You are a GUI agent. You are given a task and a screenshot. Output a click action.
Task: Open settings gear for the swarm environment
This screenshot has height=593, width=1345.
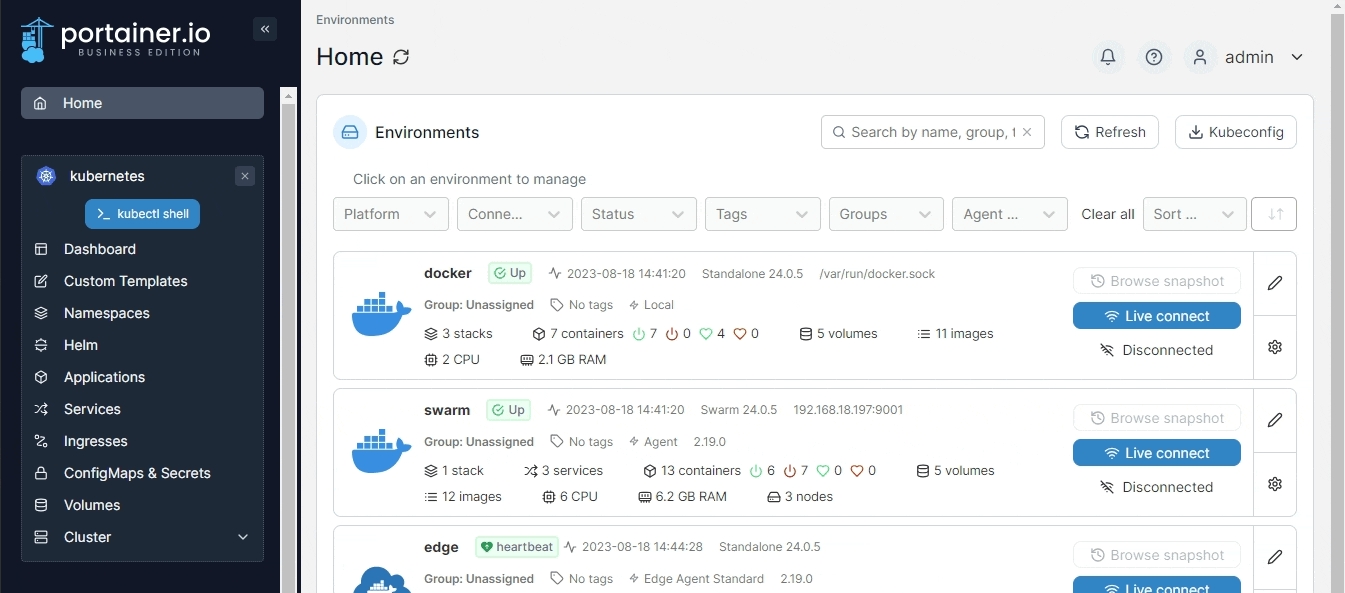coord(1274,484)
